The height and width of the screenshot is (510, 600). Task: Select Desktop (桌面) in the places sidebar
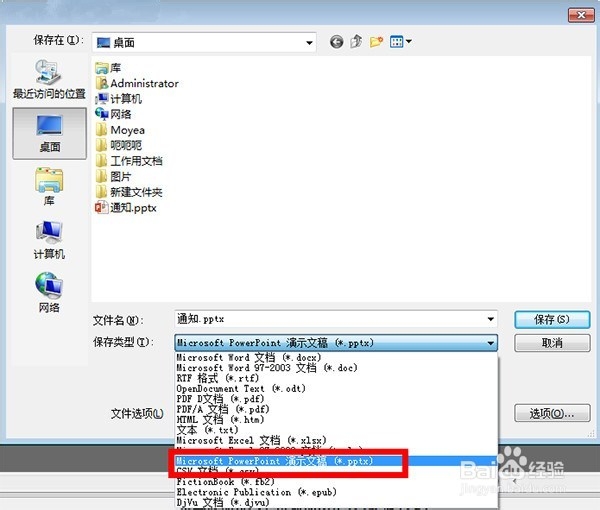coord(49,133)
